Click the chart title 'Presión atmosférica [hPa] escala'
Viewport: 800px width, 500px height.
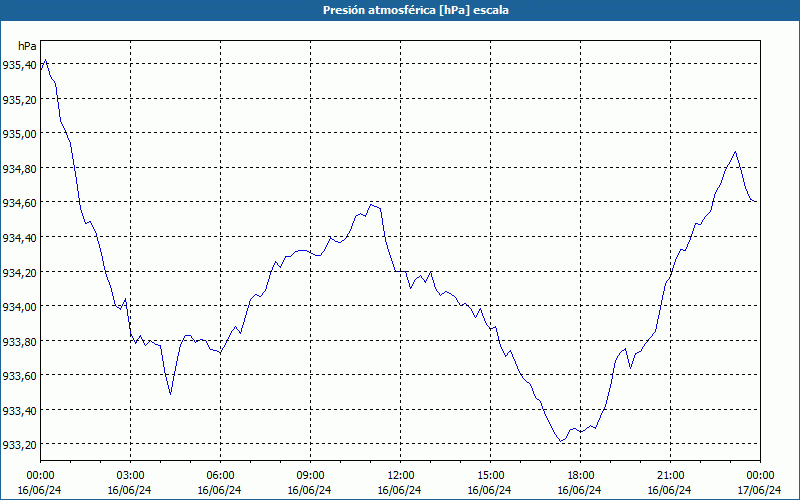pos(415,10)
